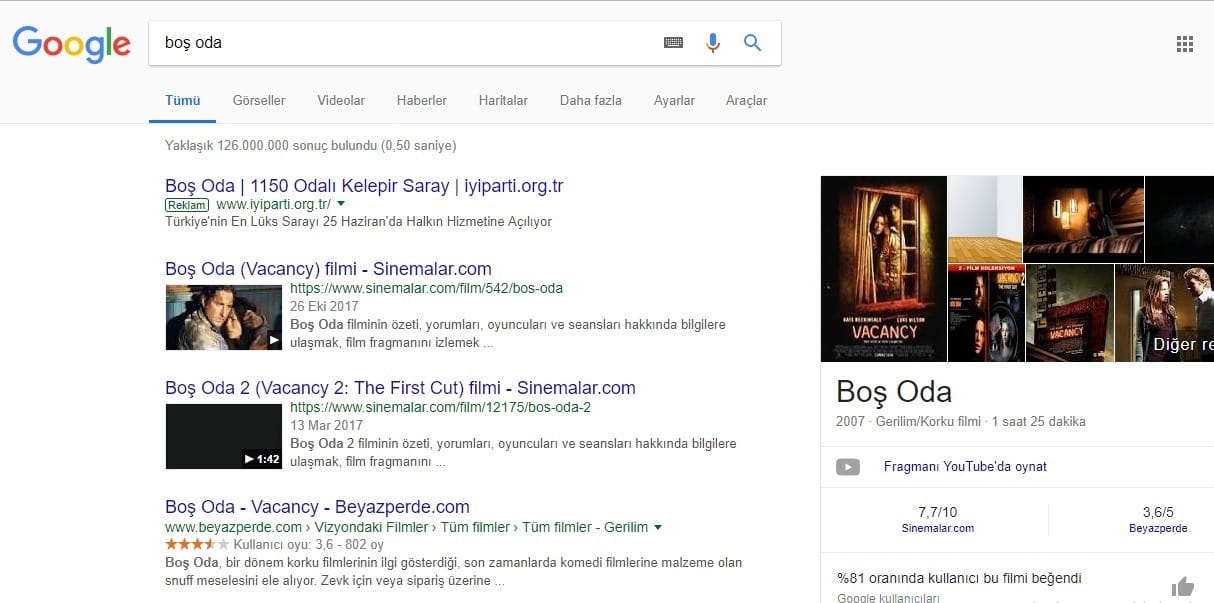Viewport: 1214px width, 603px height.
Task: Click the Google logo
Action: coord(72,44)
